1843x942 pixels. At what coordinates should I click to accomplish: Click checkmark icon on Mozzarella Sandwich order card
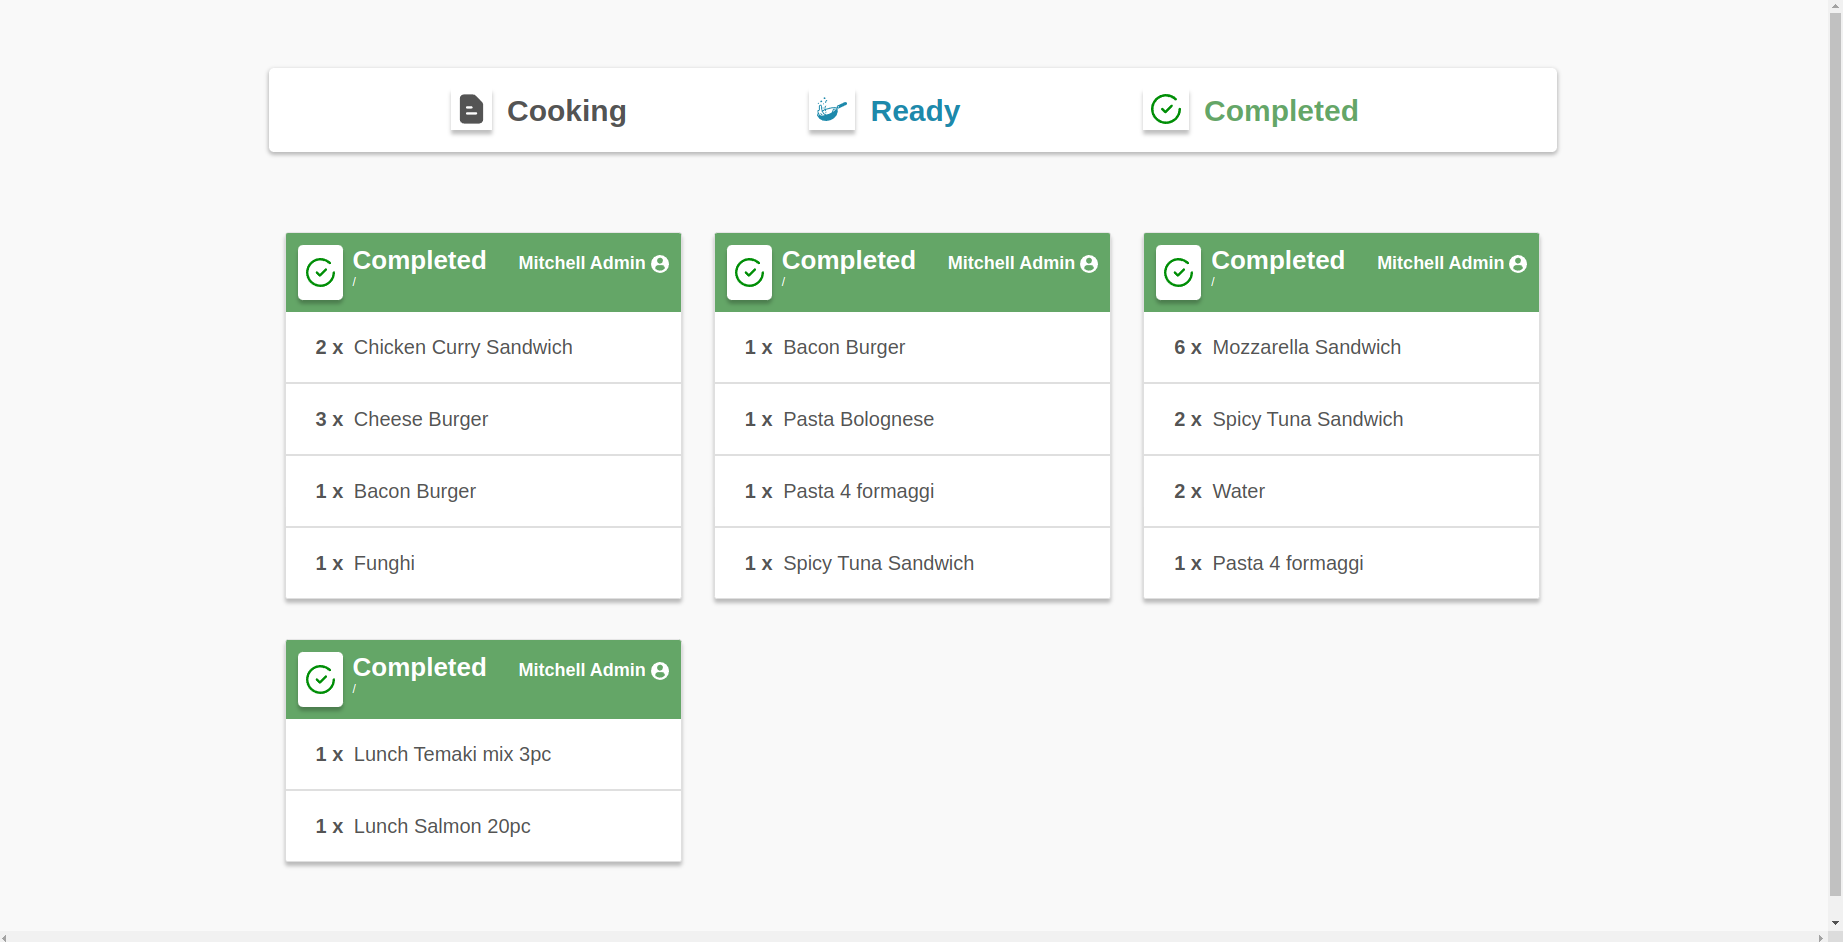point(1178,273)
